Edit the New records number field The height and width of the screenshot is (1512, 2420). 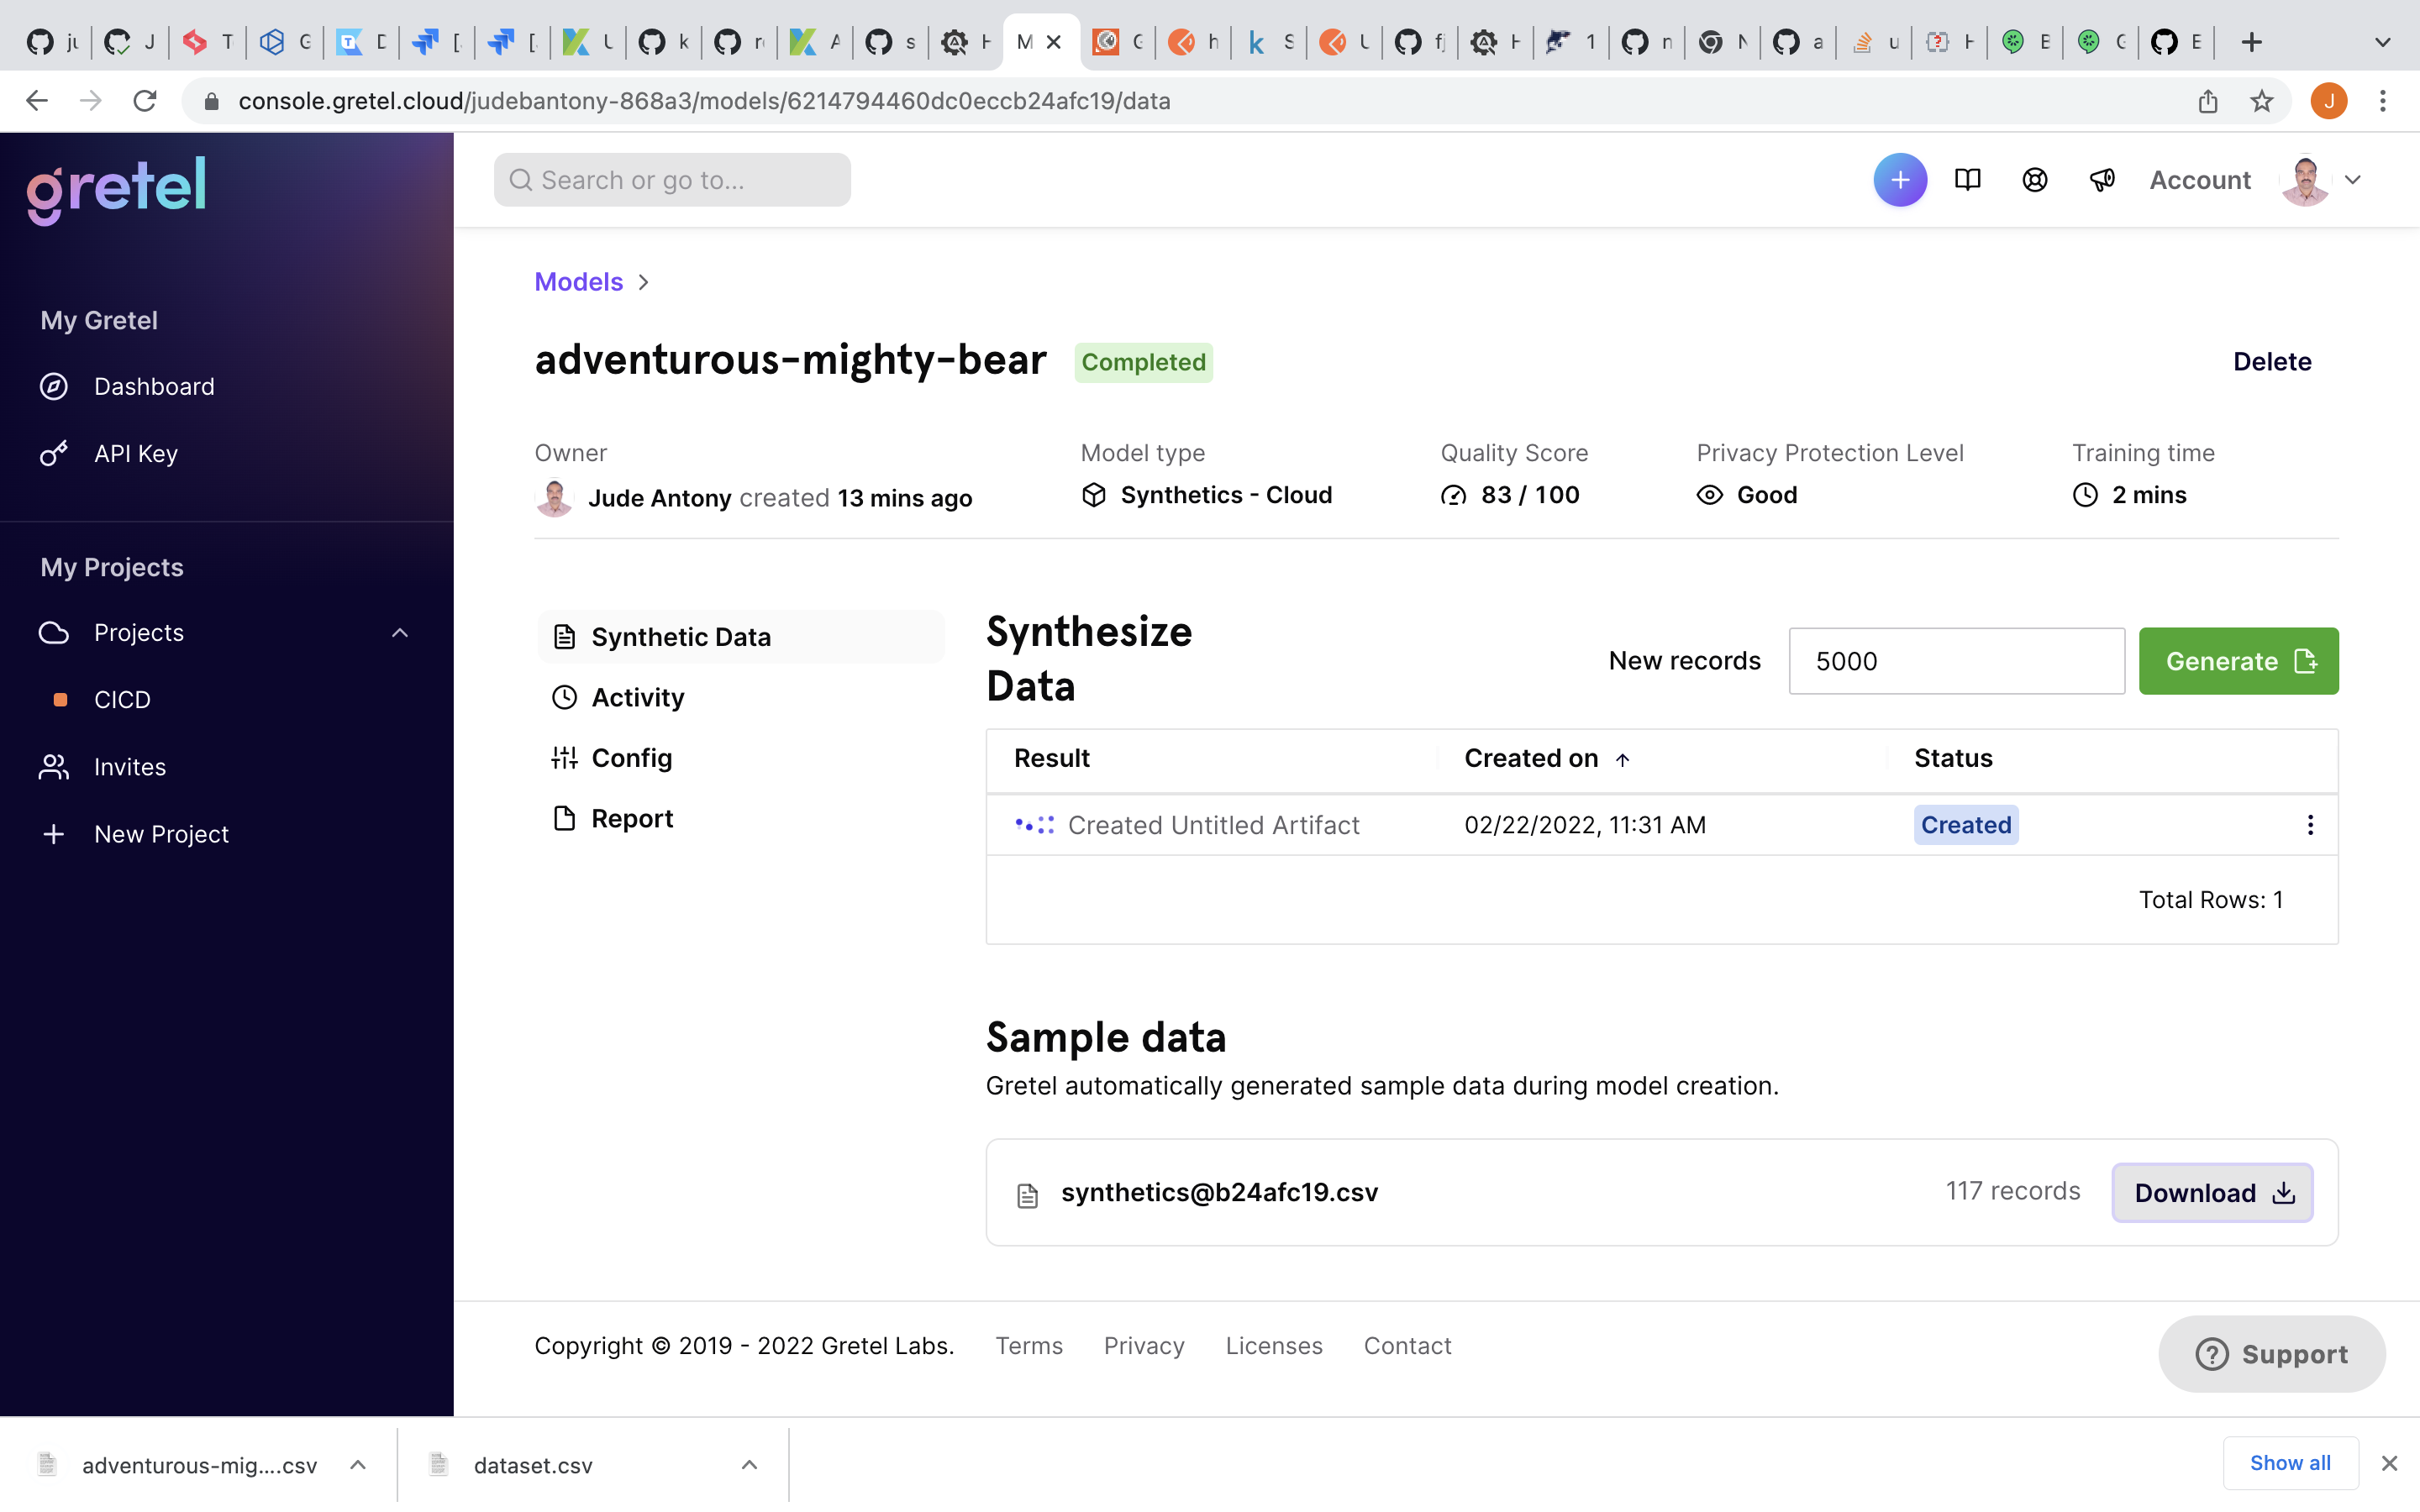point(1956,661)
